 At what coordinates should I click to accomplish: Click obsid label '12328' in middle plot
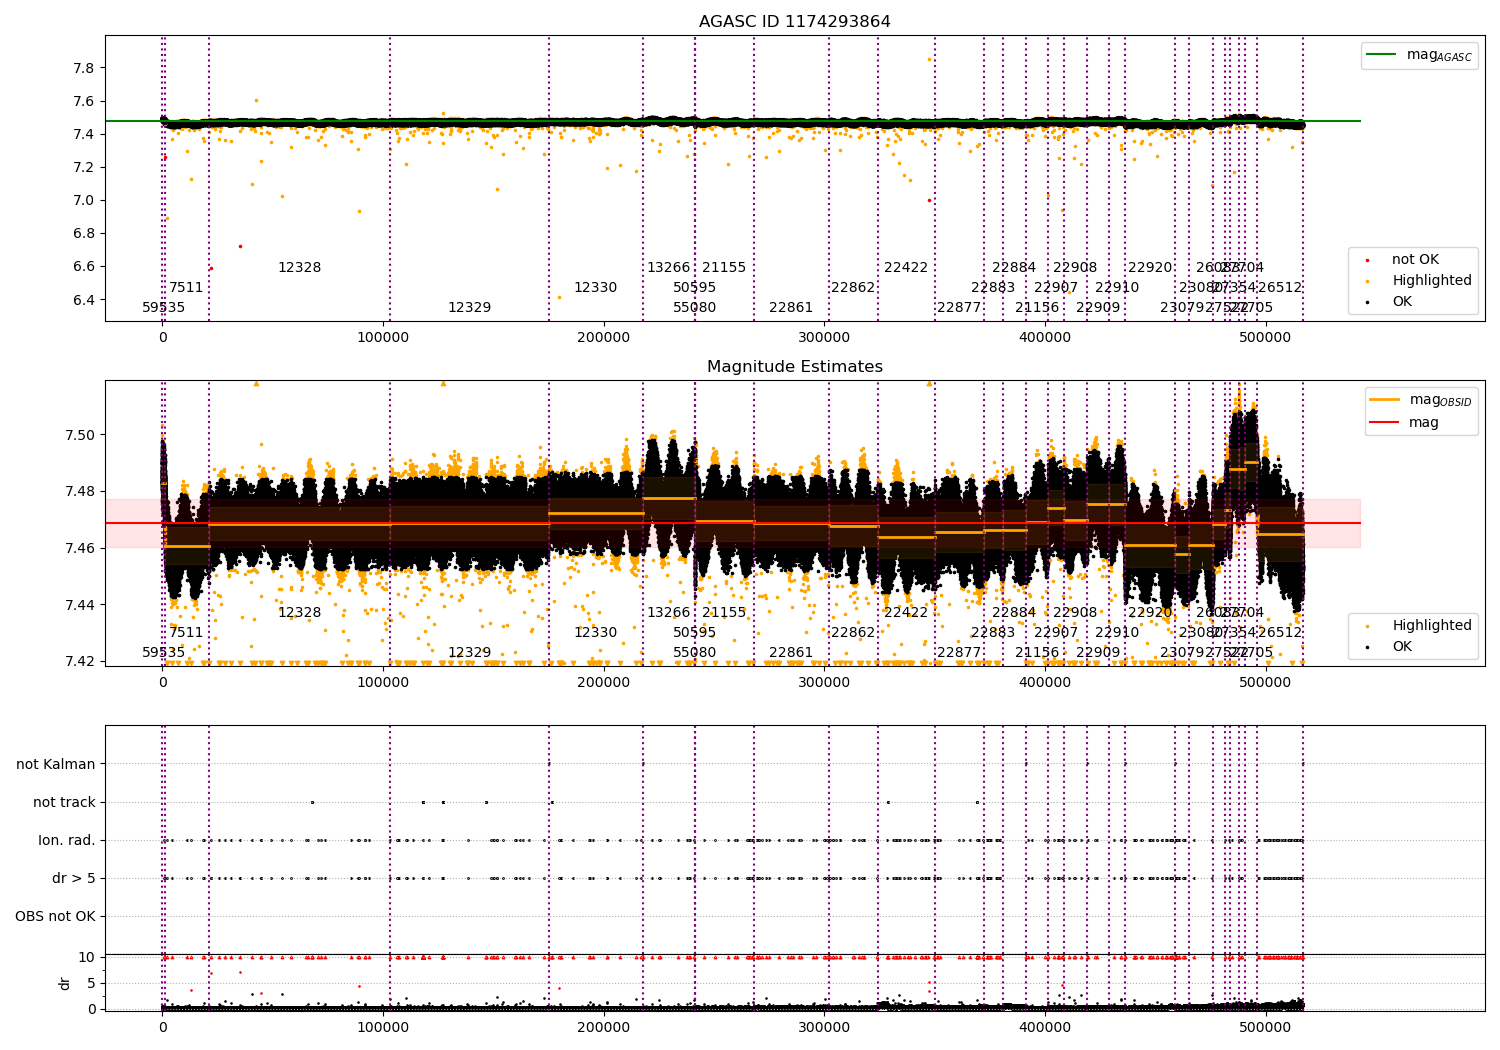point(299,613)
